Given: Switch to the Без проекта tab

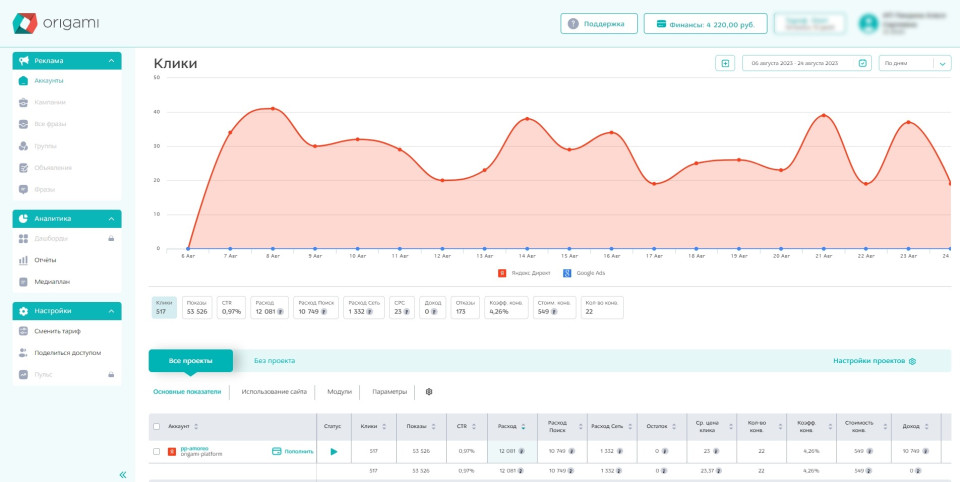Looking at the screenshot, I should (274, 361).
